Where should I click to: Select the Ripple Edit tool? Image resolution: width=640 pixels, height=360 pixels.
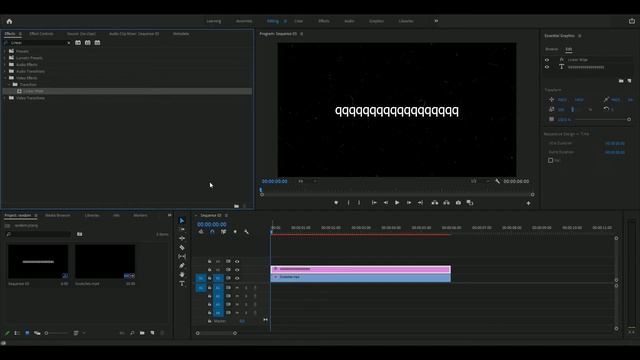[x=182, y=238]
